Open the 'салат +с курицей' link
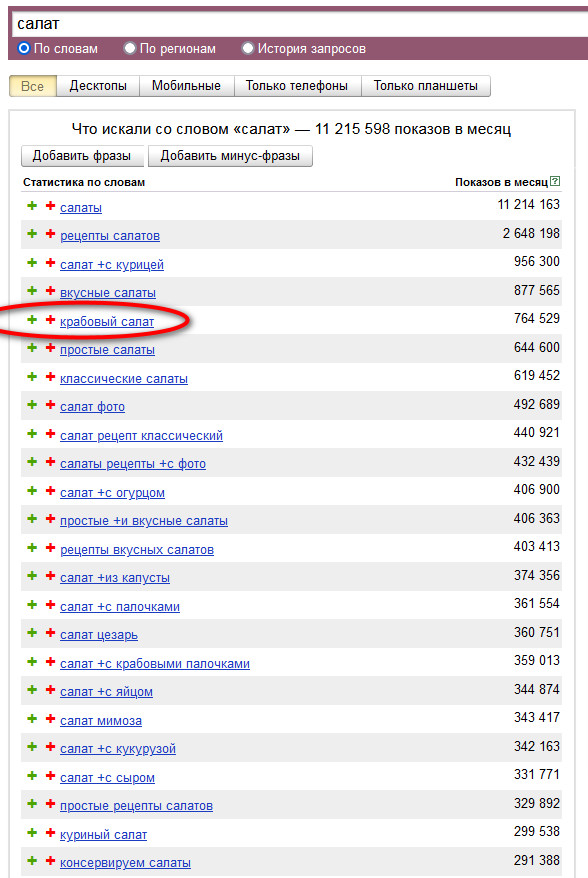The height and width of the screenshot is (878, 588). 112,265
